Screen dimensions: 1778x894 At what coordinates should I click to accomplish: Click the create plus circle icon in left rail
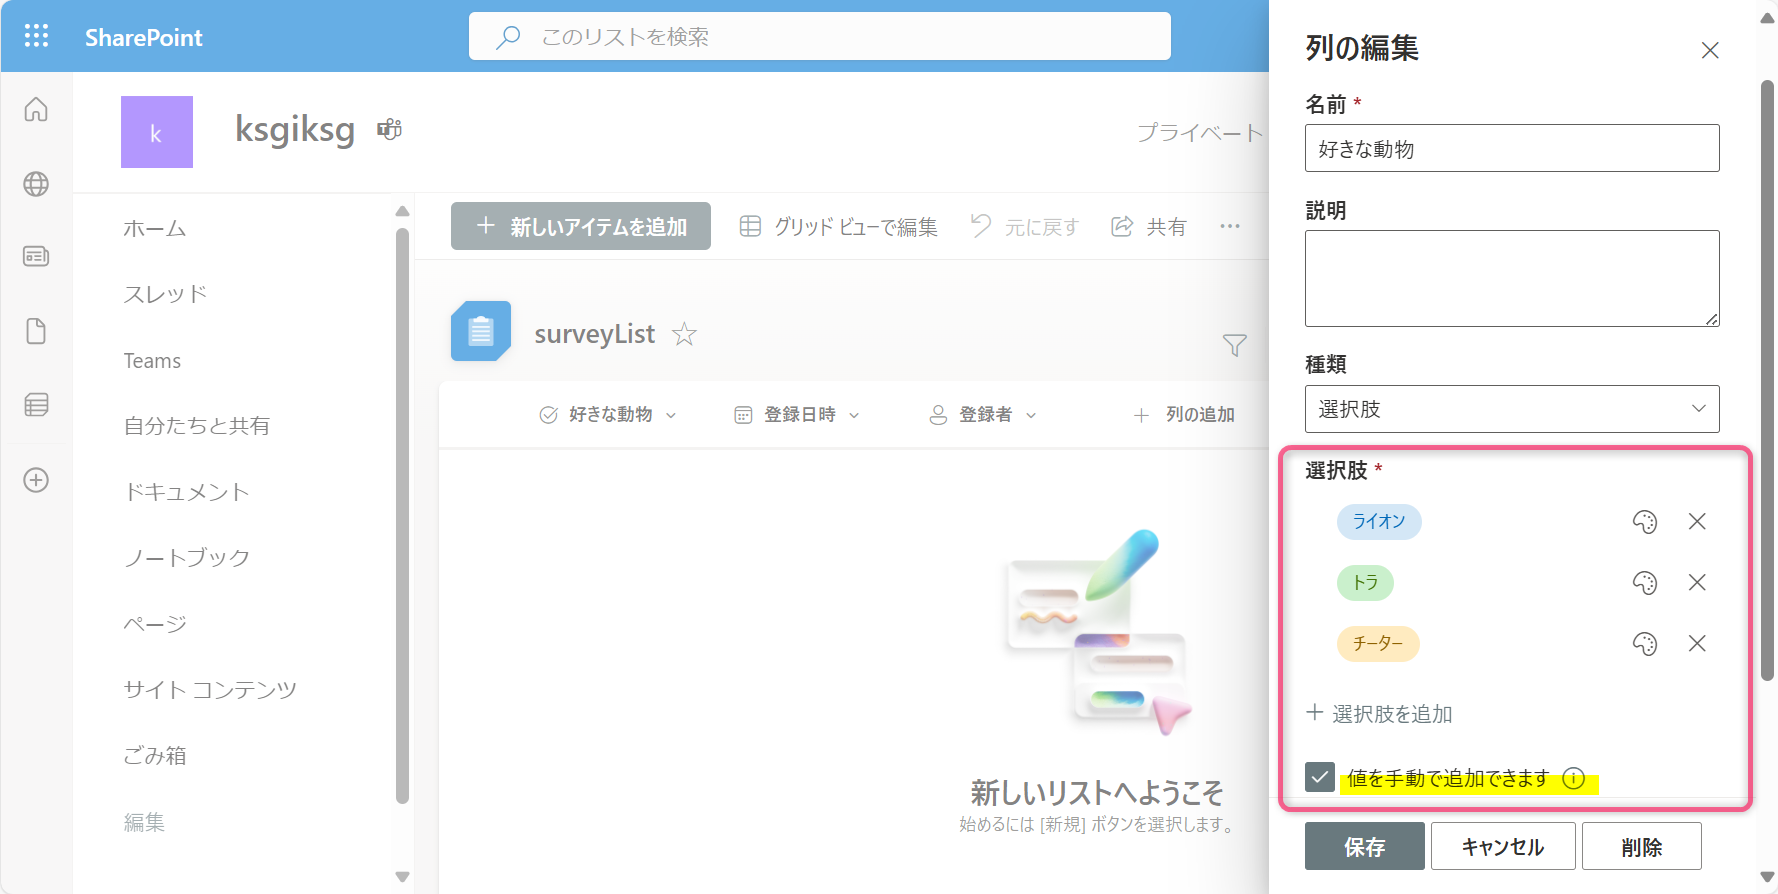[36, 480]
